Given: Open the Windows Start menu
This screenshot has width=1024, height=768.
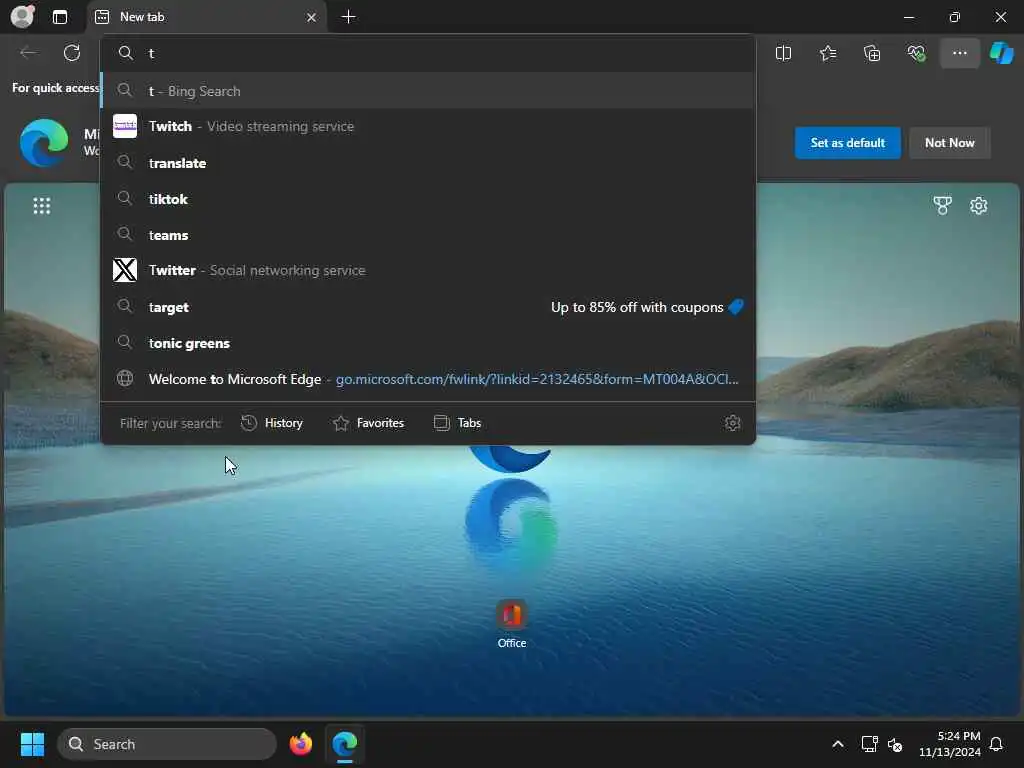Looking at the screenshot, I should click(x=32, y=744).
